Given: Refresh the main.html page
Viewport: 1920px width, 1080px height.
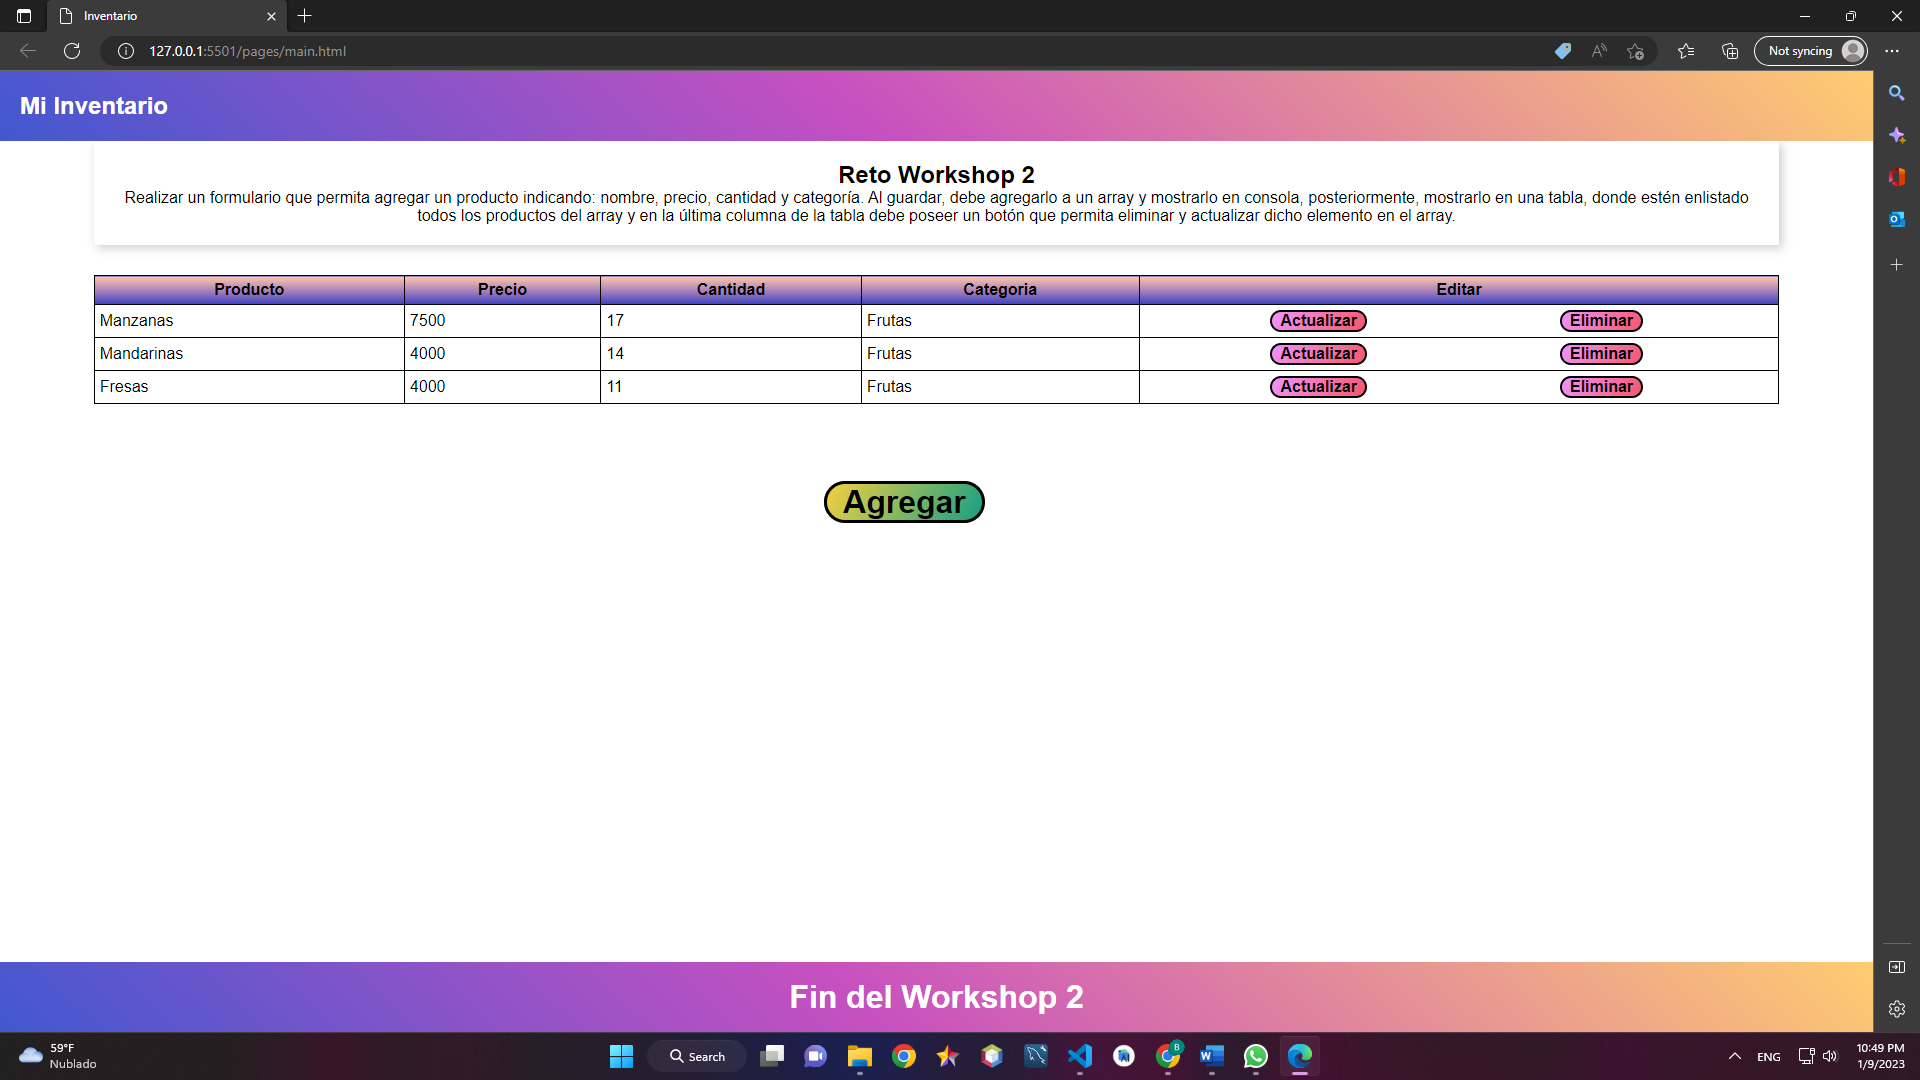Looking at the screenshot, I should [x=71, y=51].
